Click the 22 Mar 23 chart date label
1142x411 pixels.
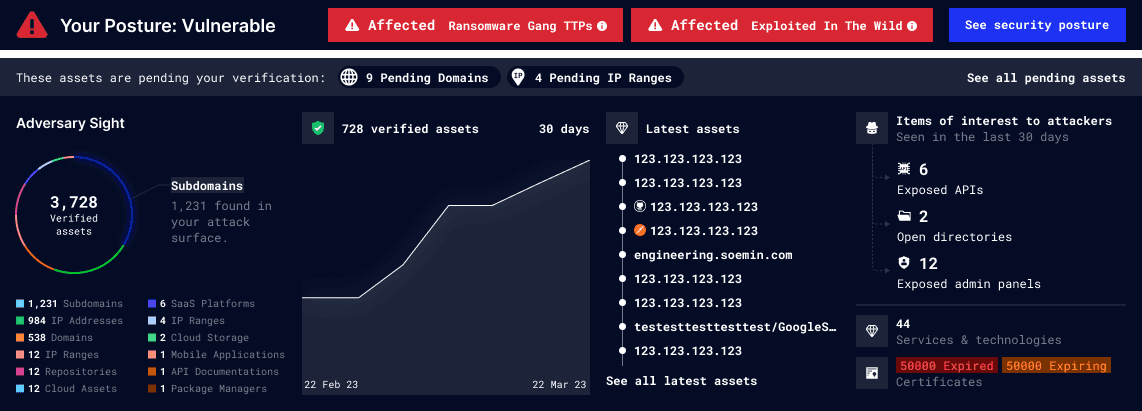(x=559, y=384)
